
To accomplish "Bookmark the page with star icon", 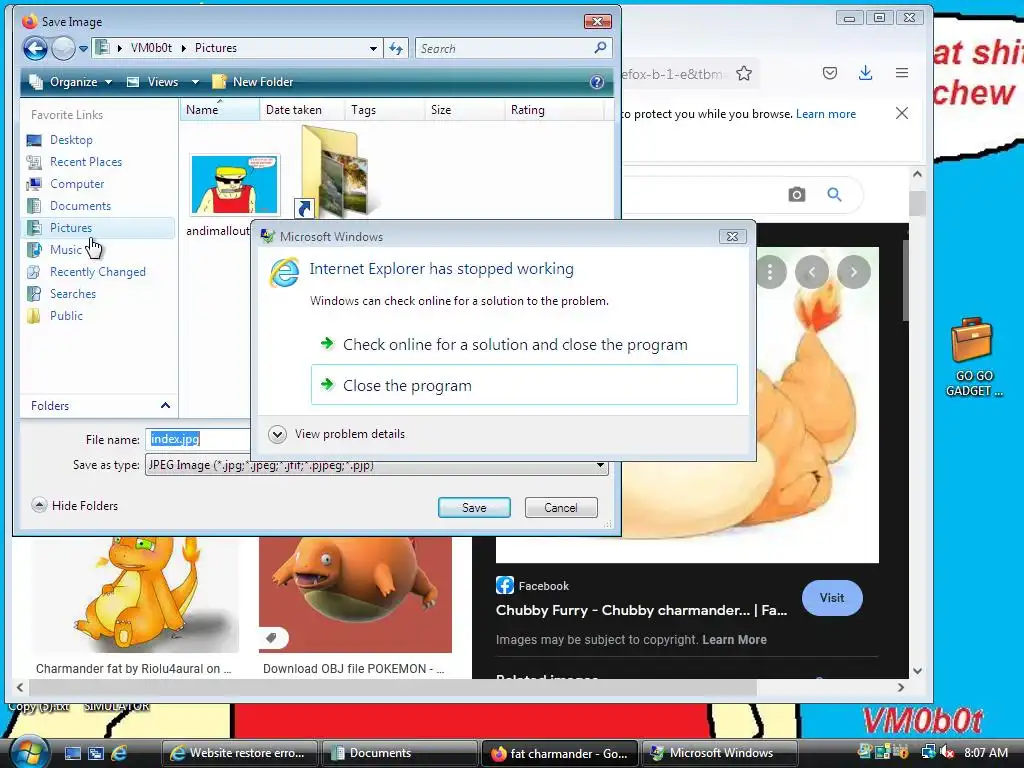I will 744,74.
